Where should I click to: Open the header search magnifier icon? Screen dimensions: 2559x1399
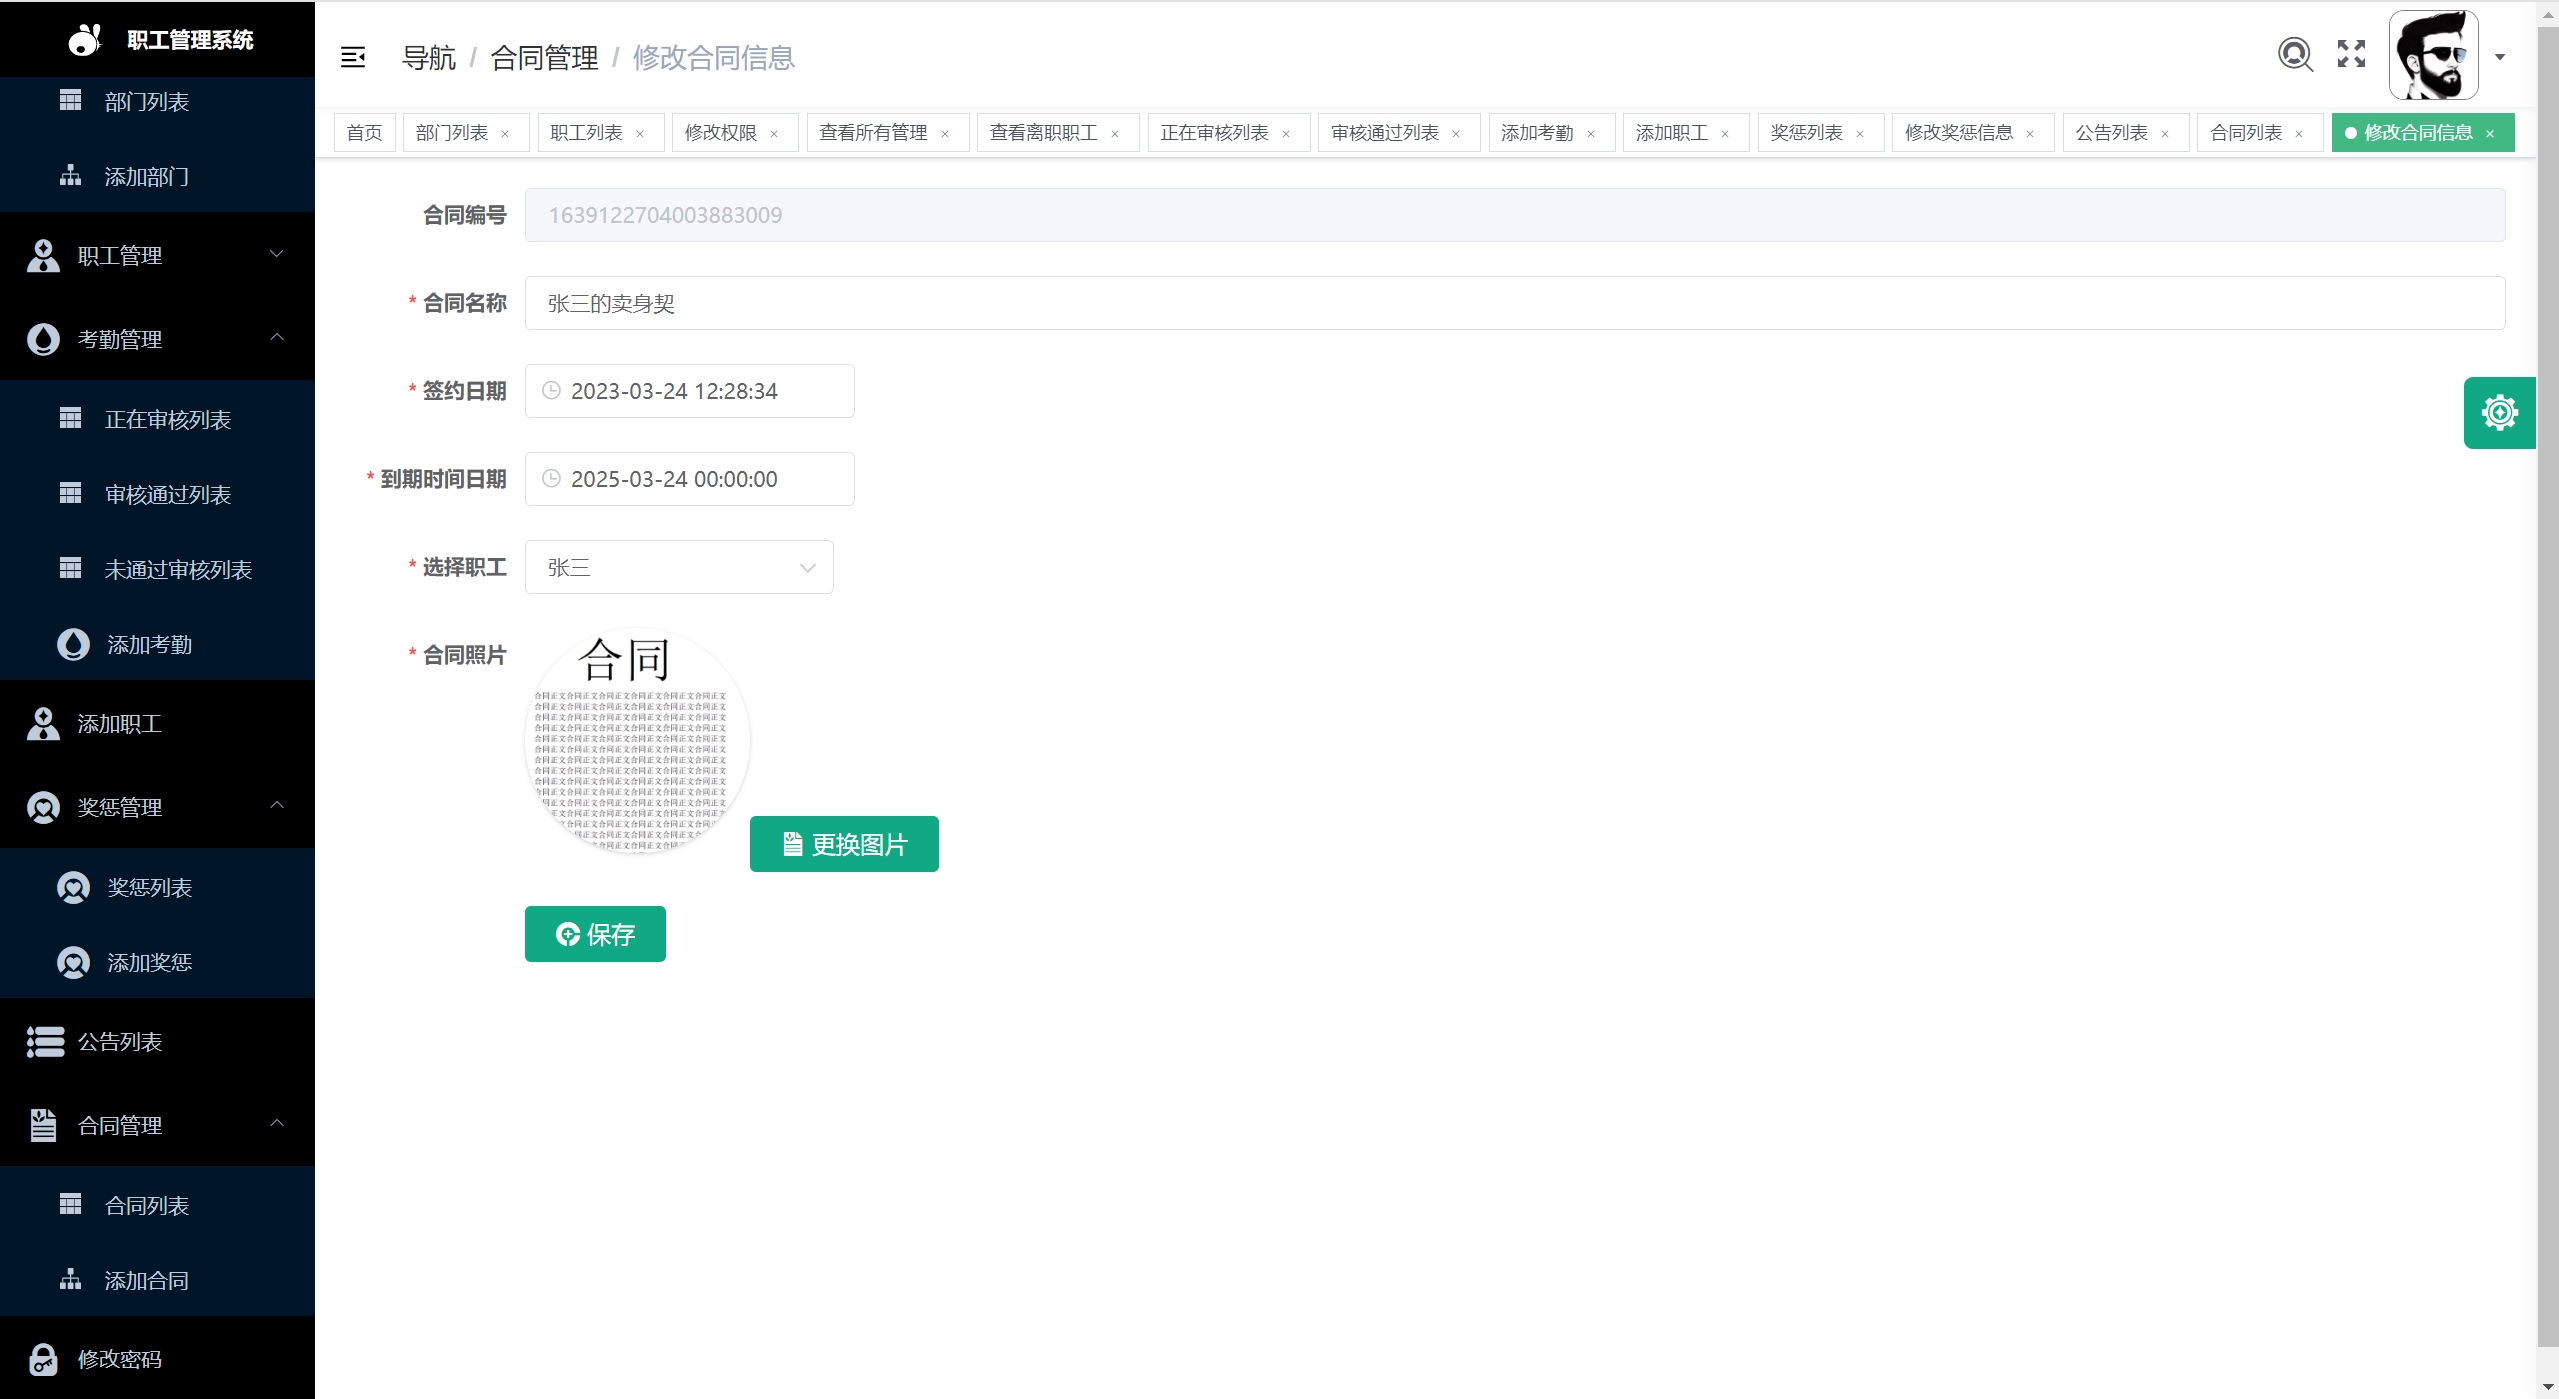pyautogui.click(x=2295, y=54)
